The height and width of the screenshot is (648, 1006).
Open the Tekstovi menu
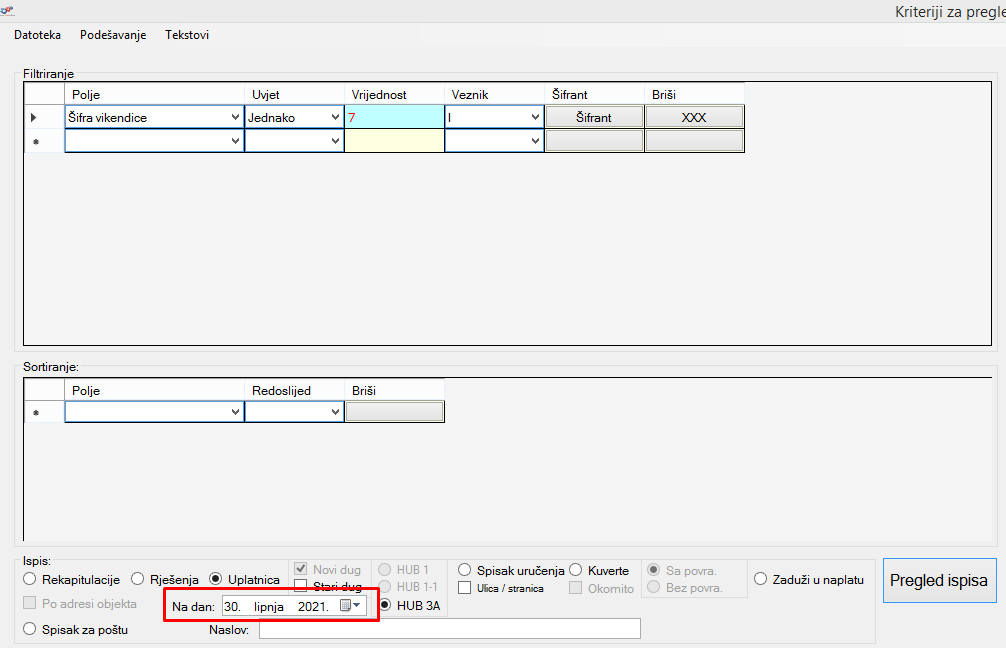click(187, 35)
